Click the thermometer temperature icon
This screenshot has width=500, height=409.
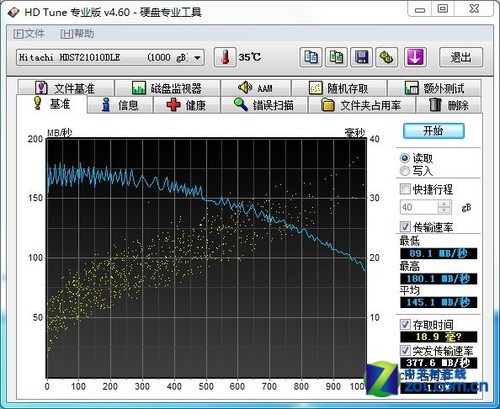[225, 57]
